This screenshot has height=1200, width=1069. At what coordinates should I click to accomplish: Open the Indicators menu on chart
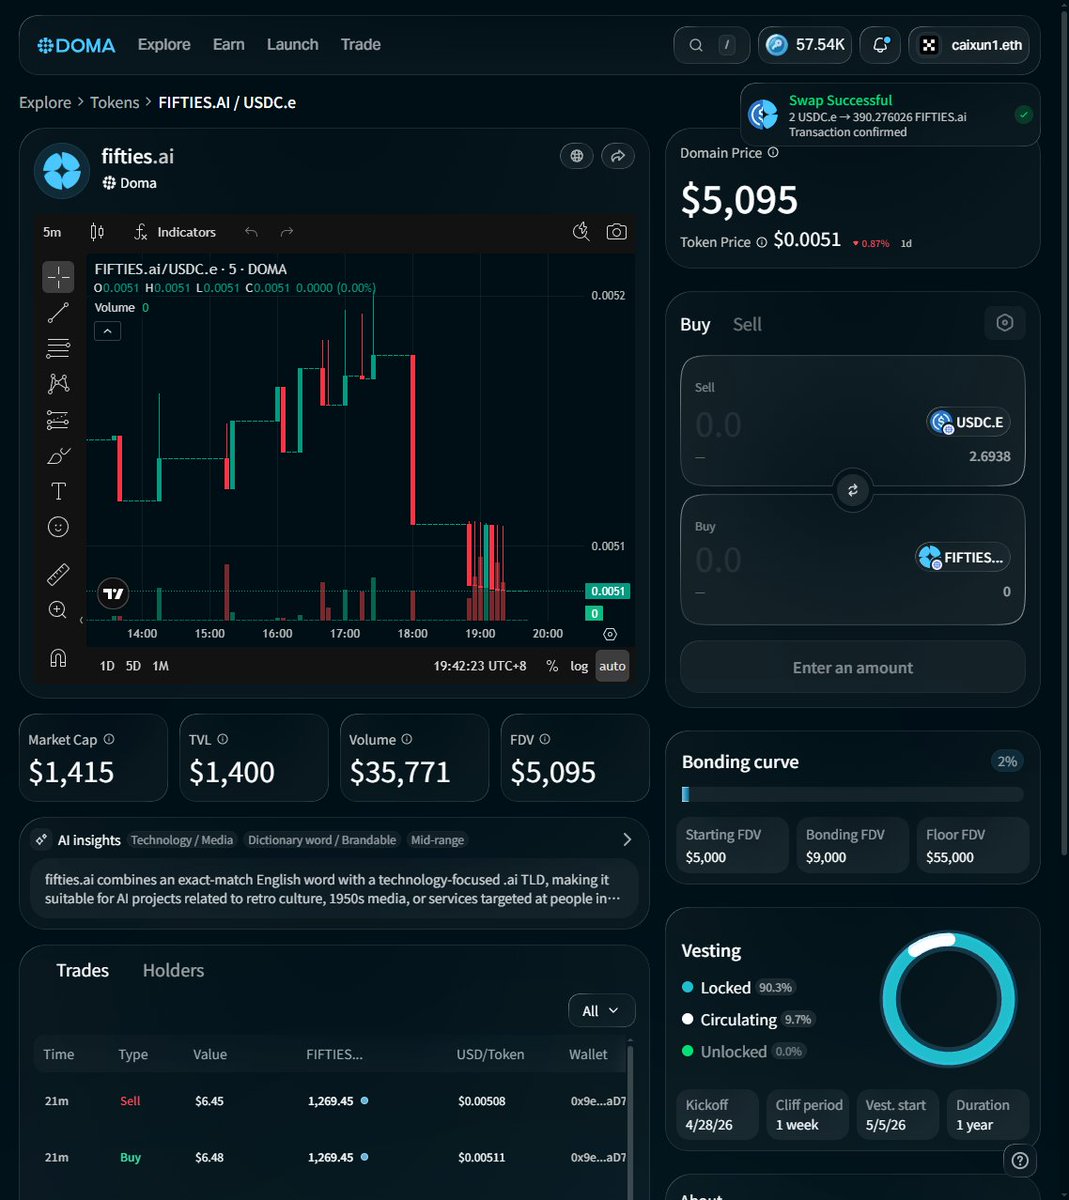point(175,232)
